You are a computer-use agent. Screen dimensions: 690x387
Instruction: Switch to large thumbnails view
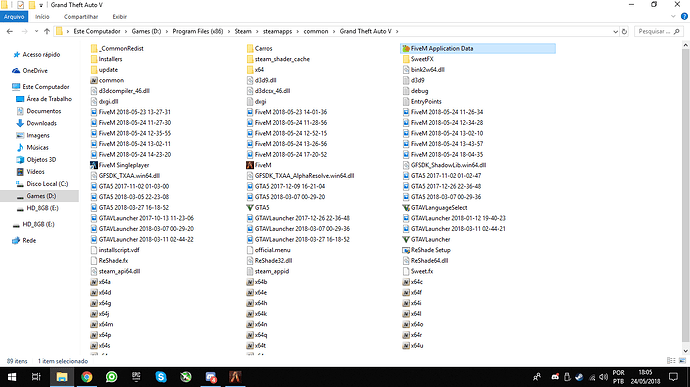[683, 361]
